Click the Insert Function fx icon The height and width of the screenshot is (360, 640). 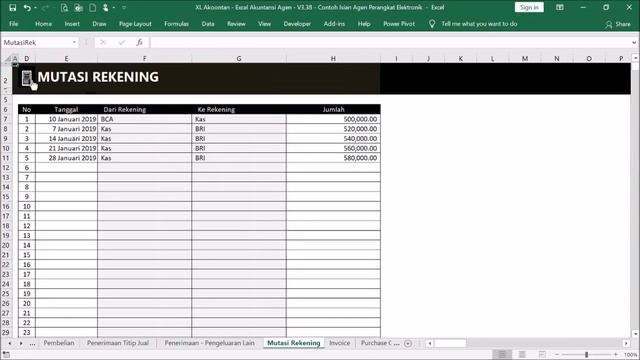[140, 42]
